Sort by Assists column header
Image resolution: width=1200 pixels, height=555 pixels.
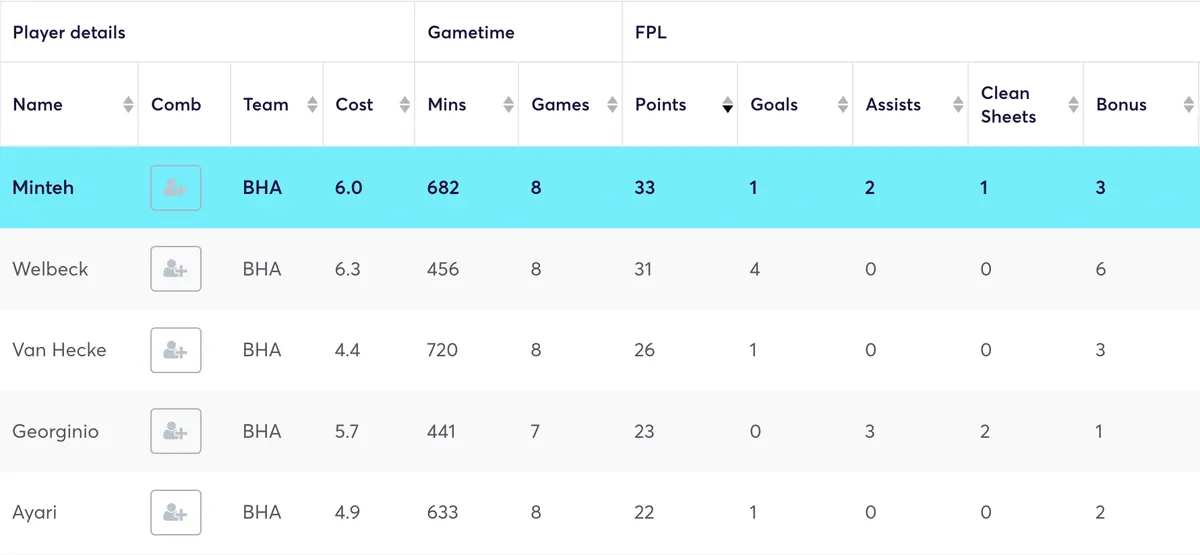(893, 105)
